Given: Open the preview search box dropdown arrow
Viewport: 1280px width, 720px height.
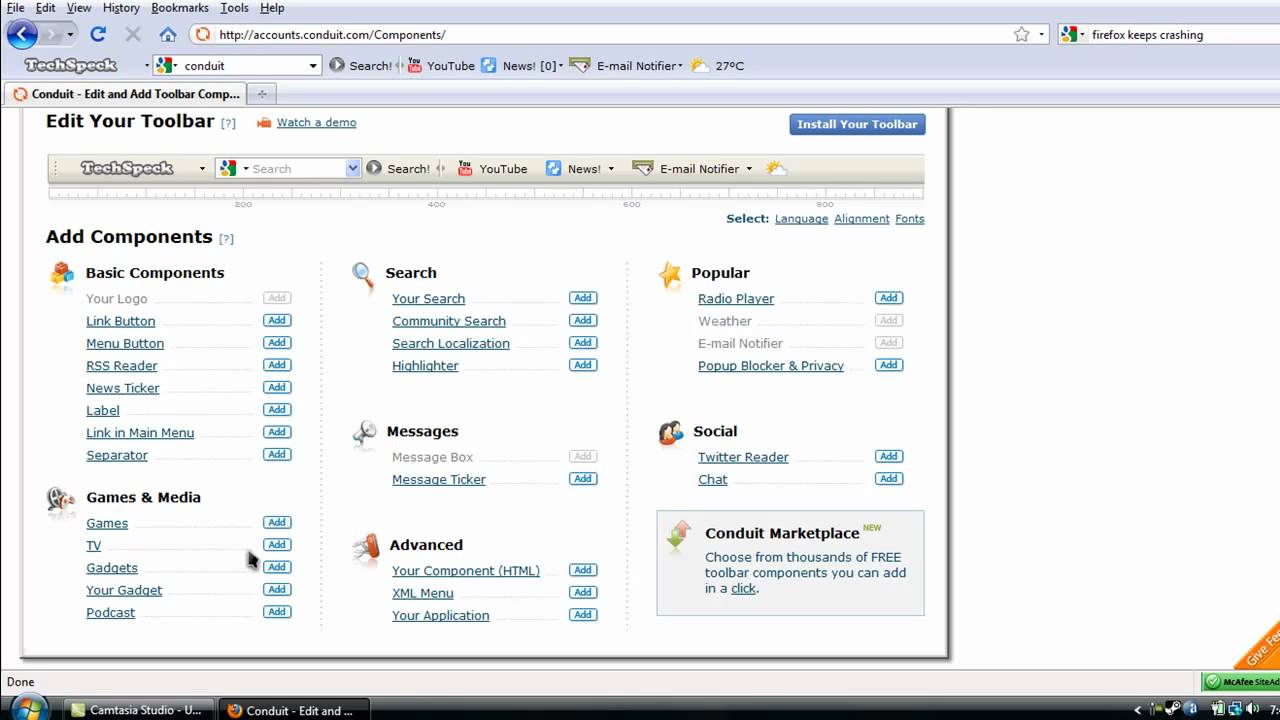Looking at the screenshot, I should click(352, 168).
